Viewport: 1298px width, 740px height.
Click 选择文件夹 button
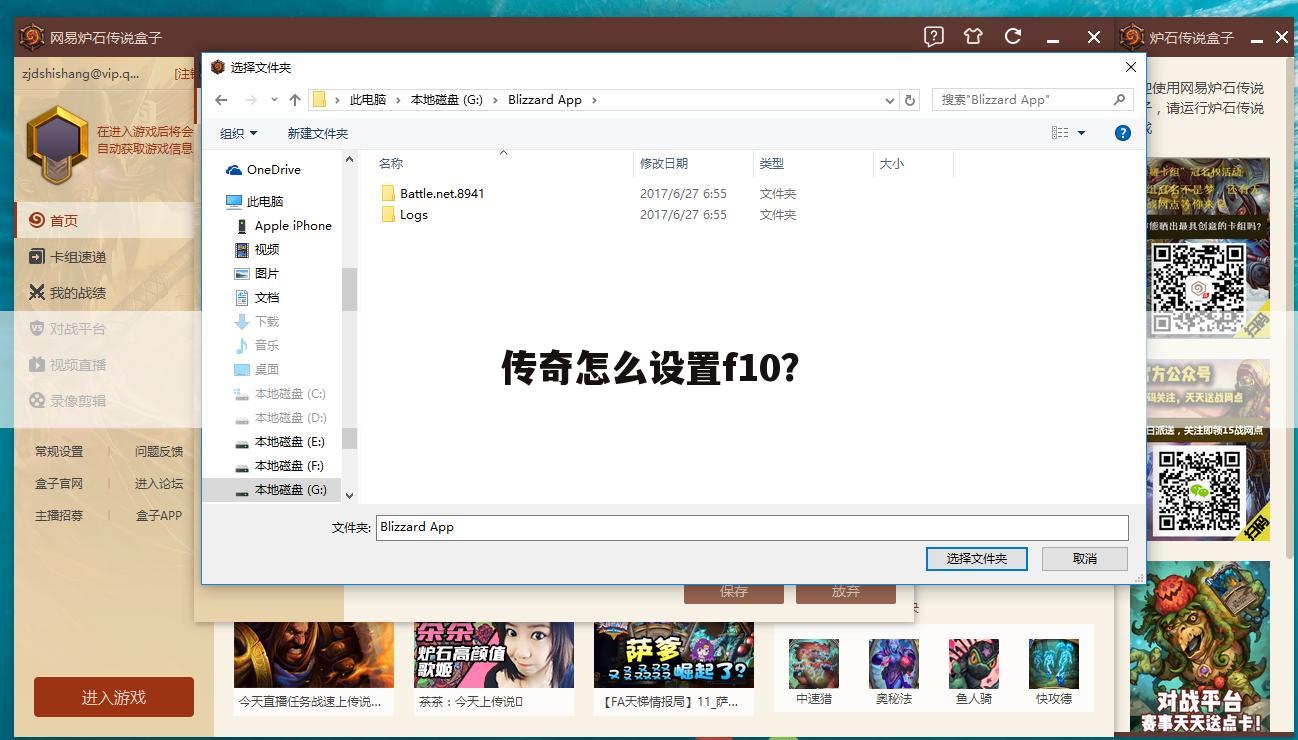click(977, 559)
